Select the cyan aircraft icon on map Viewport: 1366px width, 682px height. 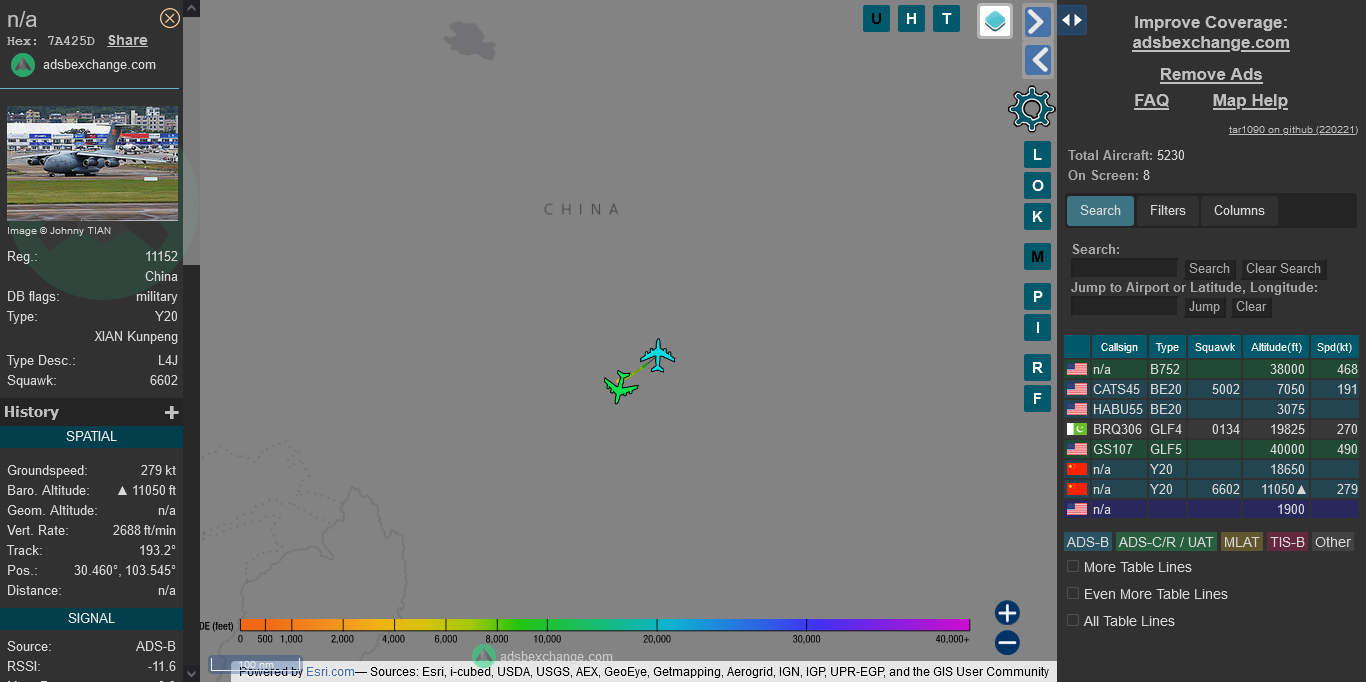tap(658, 355)
